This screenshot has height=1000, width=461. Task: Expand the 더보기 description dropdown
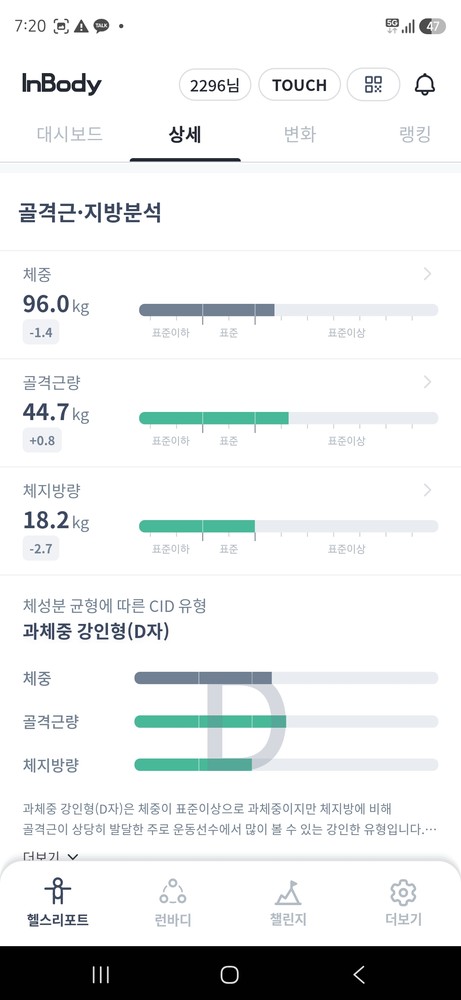50,855
